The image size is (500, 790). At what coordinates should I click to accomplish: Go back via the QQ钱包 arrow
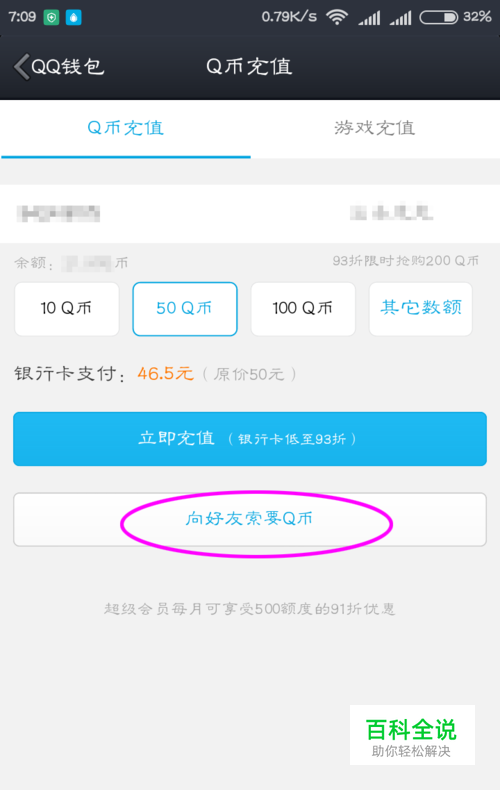point(58,67)
